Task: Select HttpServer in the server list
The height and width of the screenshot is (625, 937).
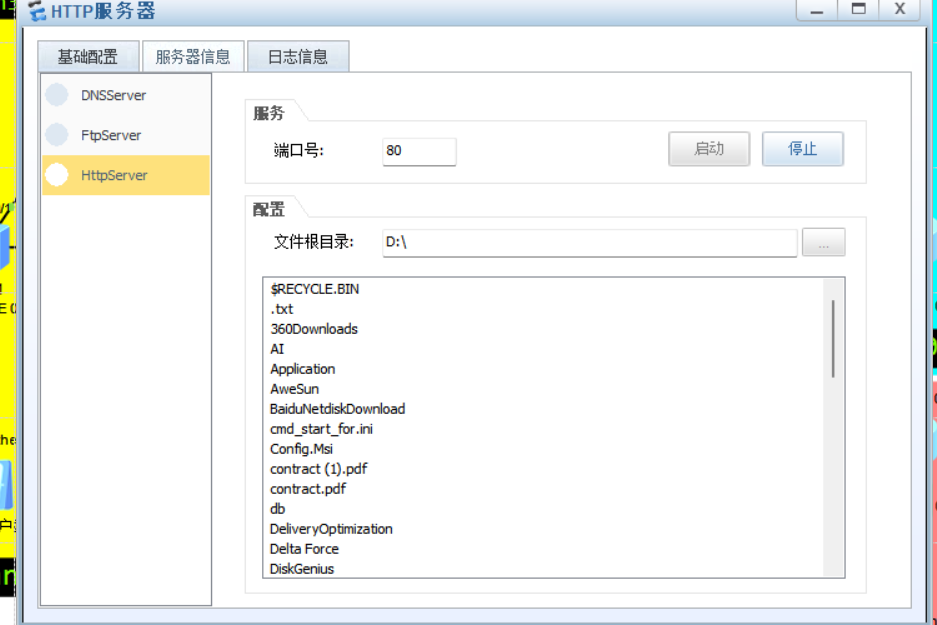Action: [126, 175]
